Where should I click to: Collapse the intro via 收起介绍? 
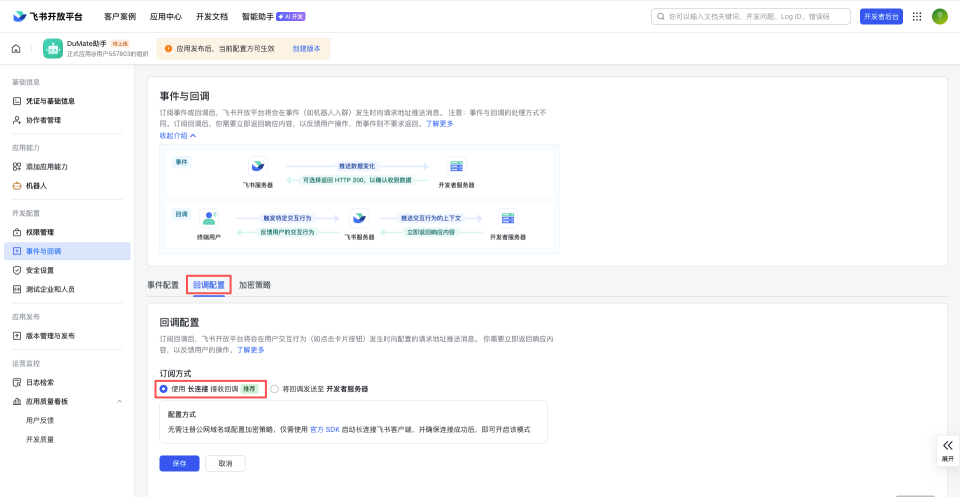178,135
